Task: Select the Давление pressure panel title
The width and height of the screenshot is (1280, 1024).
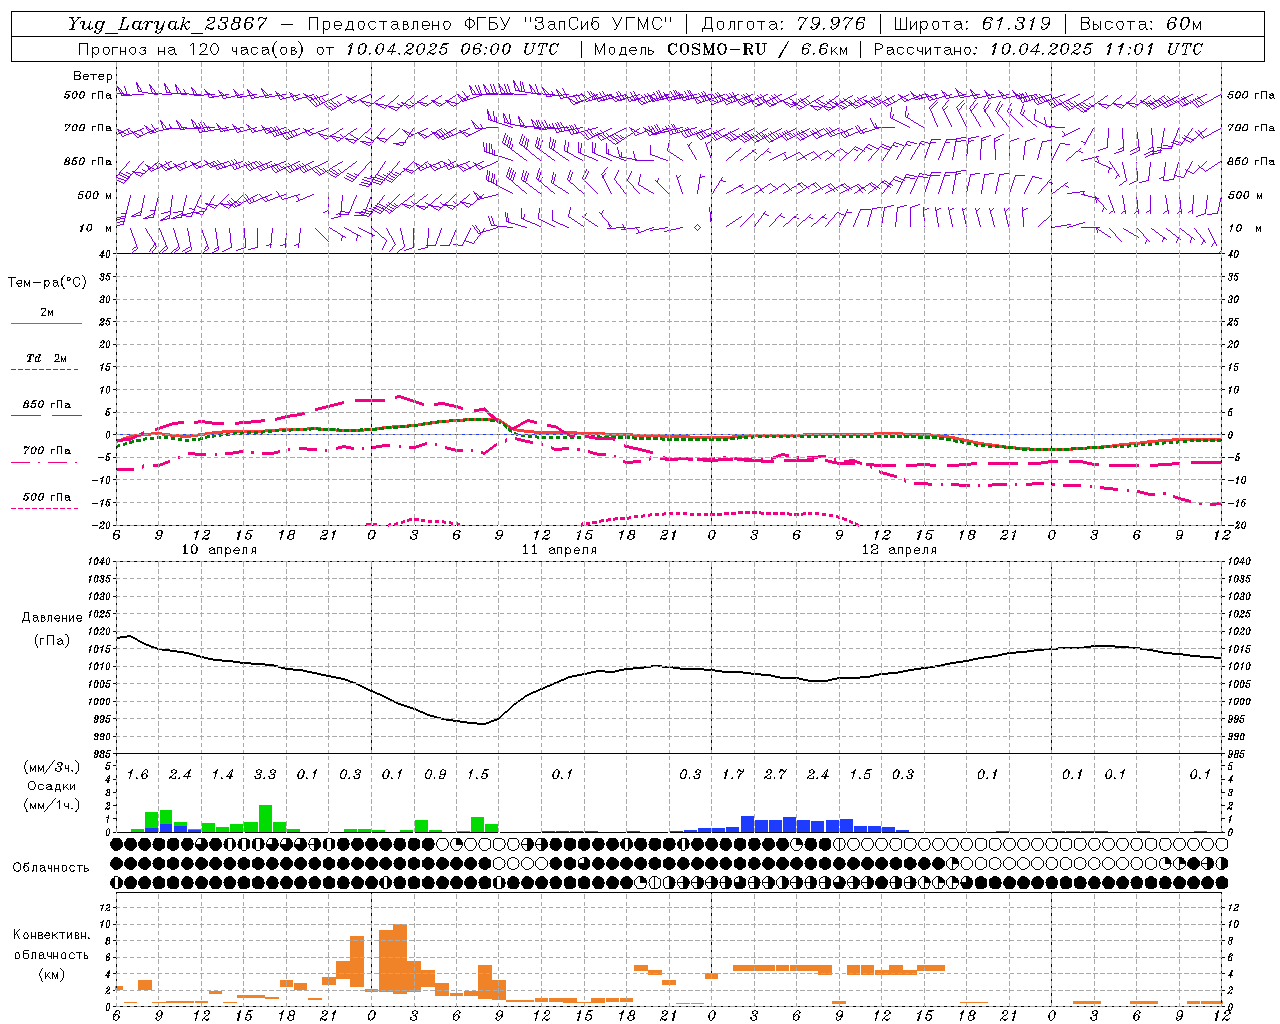Action: [52, 618]
